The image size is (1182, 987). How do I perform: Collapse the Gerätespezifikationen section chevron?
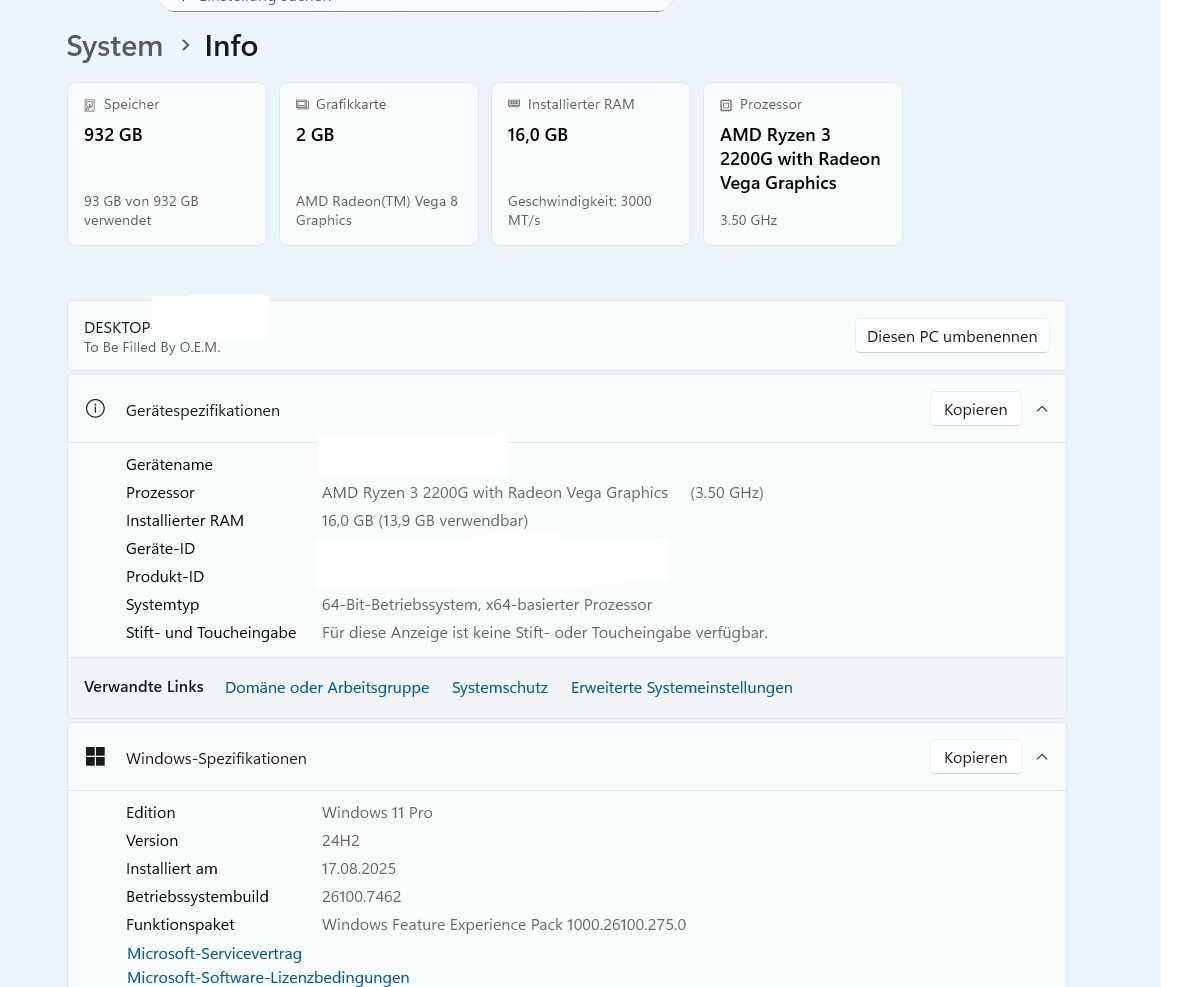pos(1042,409)
